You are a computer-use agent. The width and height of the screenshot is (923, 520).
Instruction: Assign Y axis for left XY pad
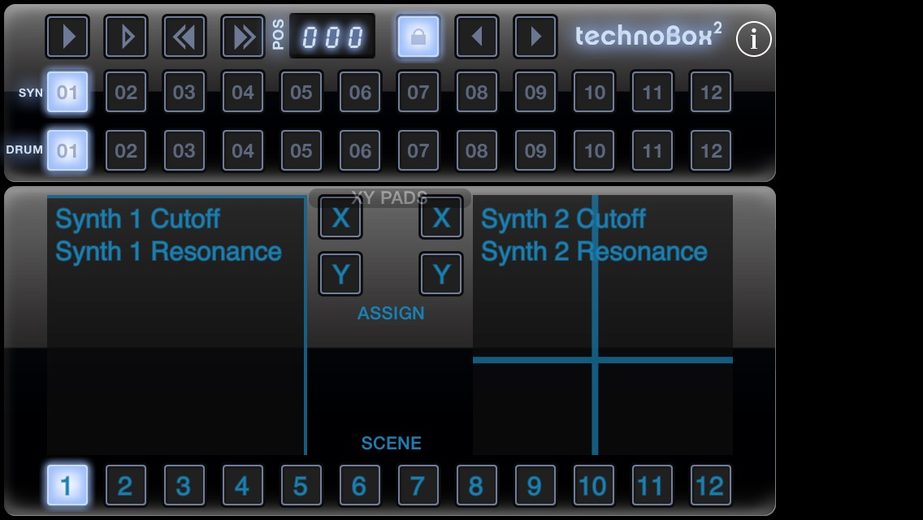click(x=340, y=274)
